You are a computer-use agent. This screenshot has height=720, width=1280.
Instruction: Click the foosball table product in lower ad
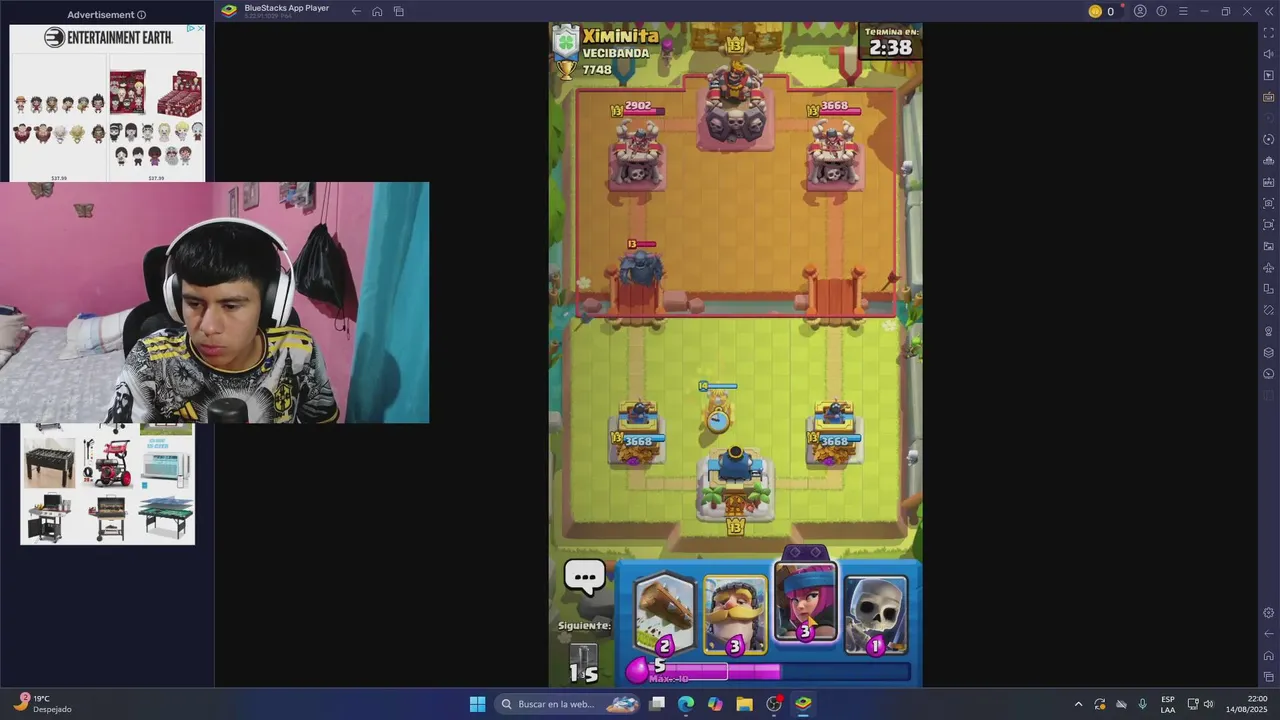(49, 462)
